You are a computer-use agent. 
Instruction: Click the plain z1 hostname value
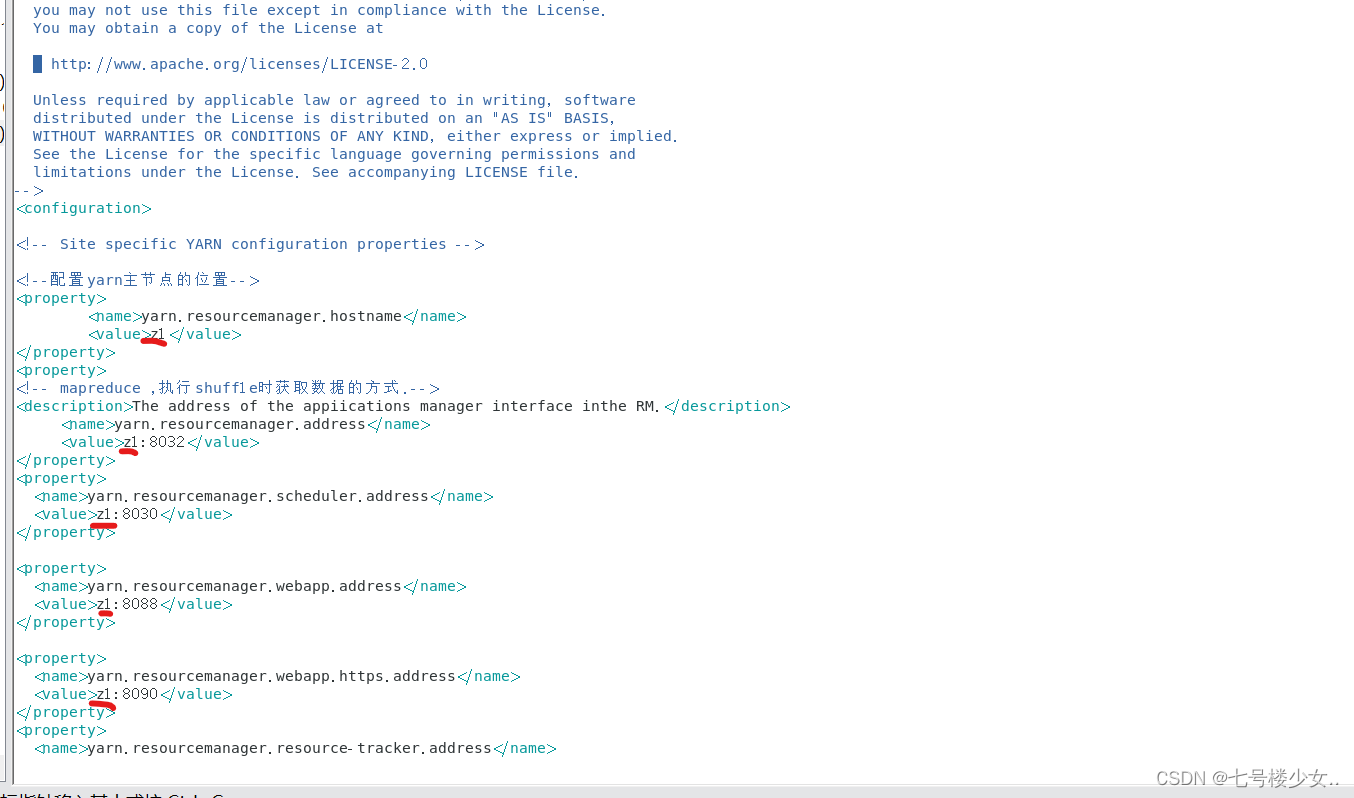pos(158,334)
